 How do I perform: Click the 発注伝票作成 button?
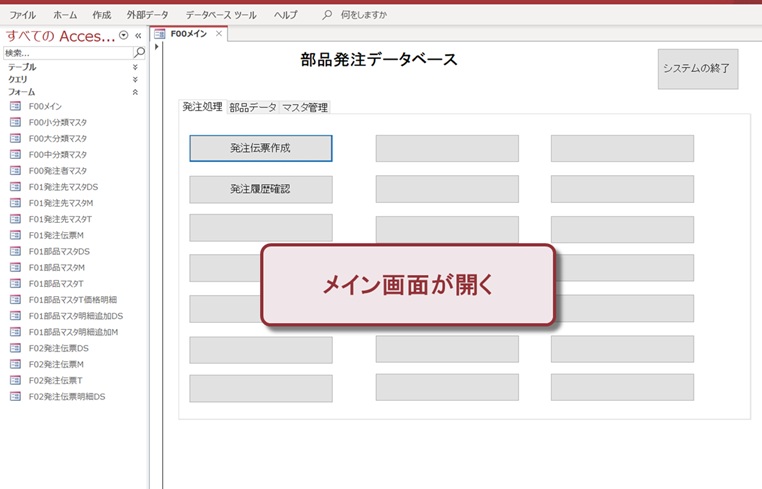point(260,148)
